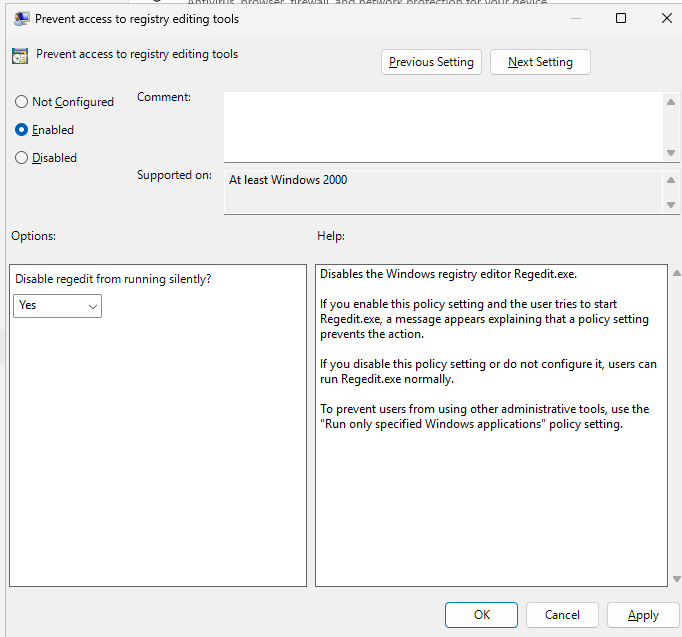Confirm changes with OK button
The image size is (682, 637).
click(x=481, y=615)
